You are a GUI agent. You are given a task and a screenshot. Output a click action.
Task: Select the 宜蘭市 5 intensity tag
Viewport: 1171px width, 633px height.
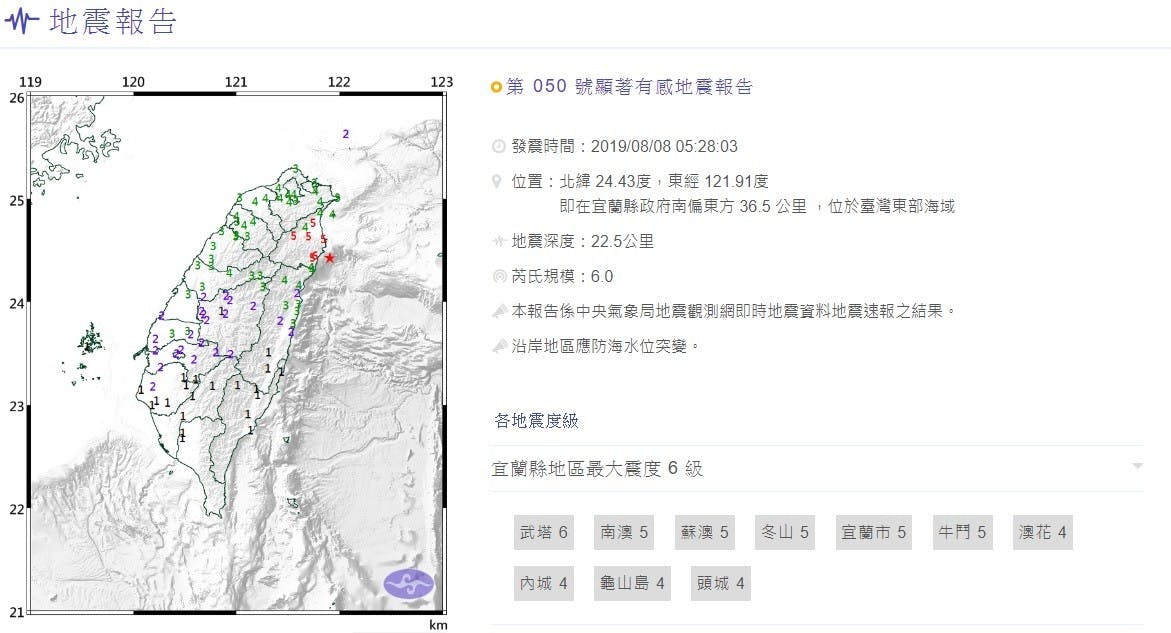point(874,532)
